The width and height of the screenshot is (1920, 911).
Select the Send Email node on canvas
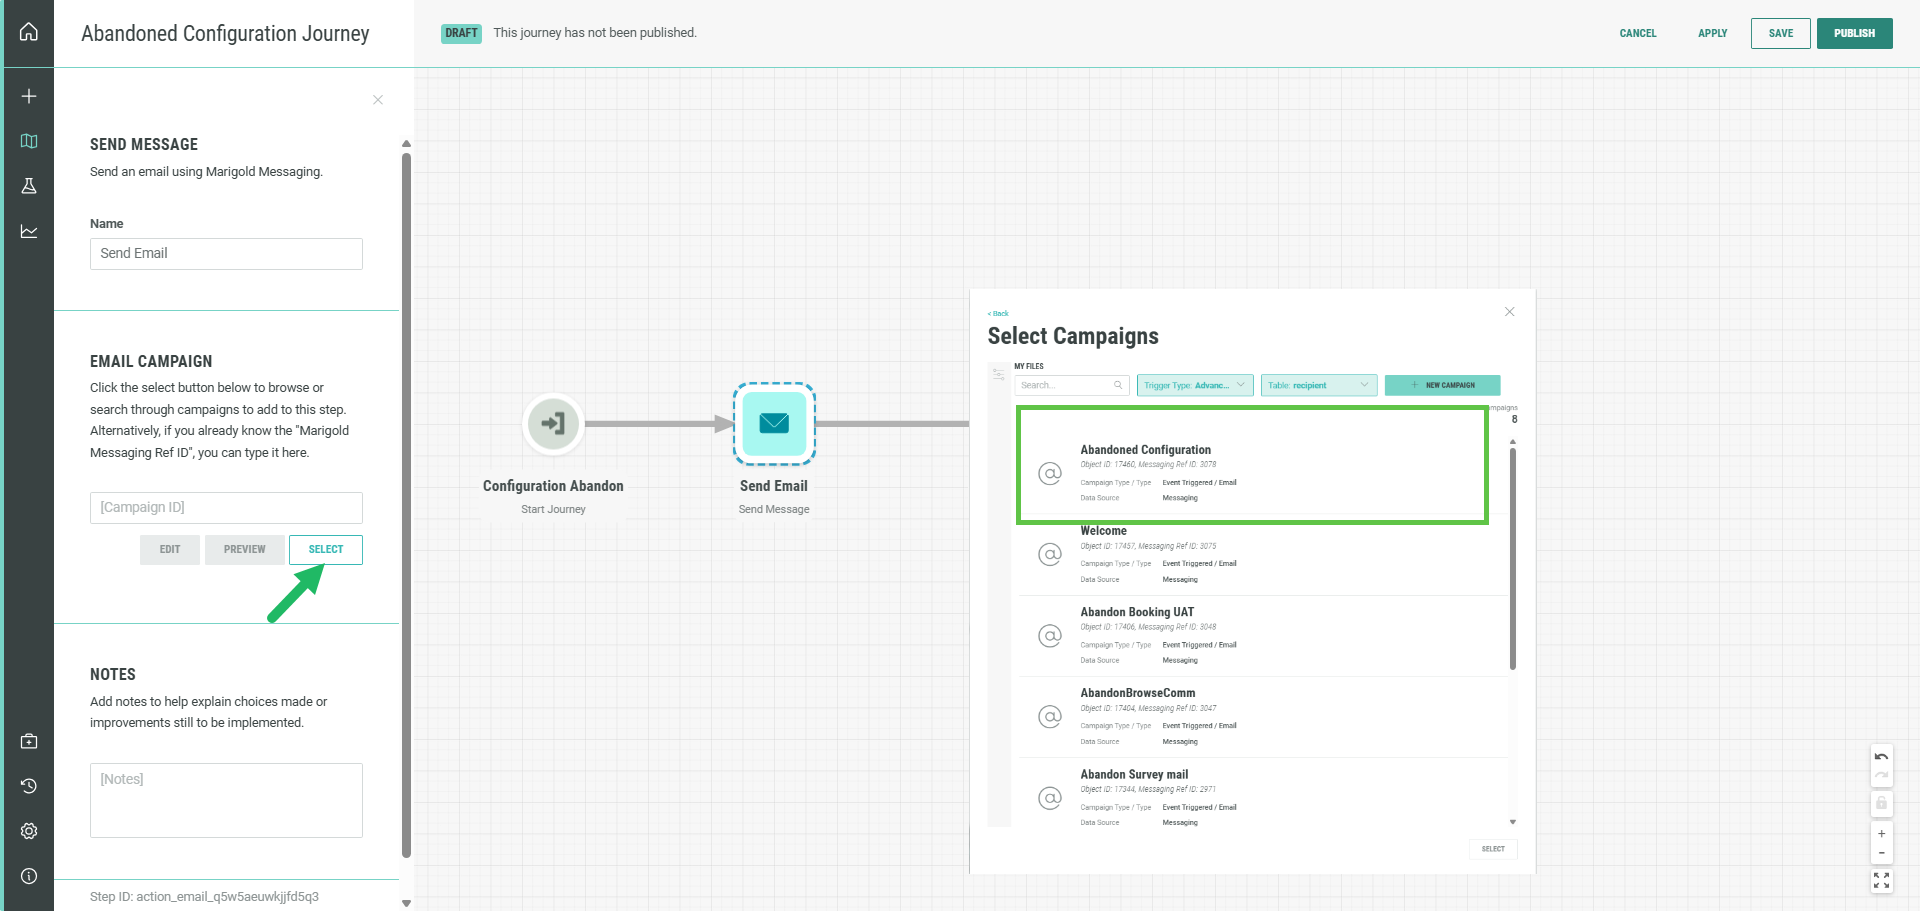tap(774, 424)
